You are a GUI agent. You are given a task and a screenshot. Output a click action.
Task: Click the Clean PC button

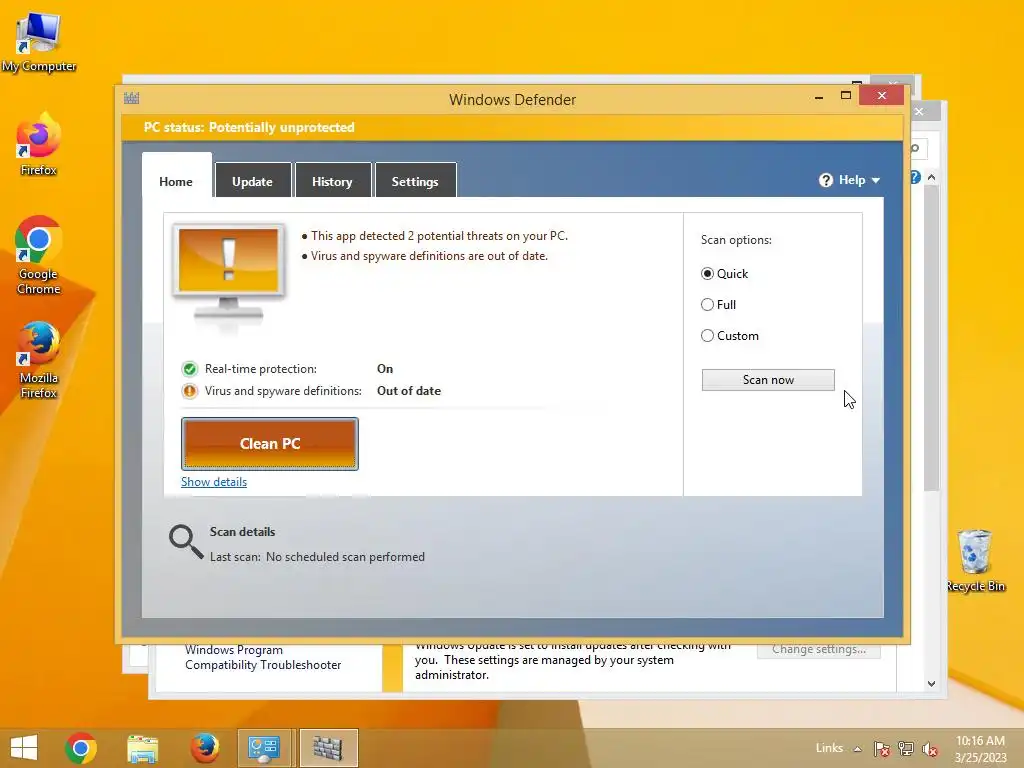270,444
